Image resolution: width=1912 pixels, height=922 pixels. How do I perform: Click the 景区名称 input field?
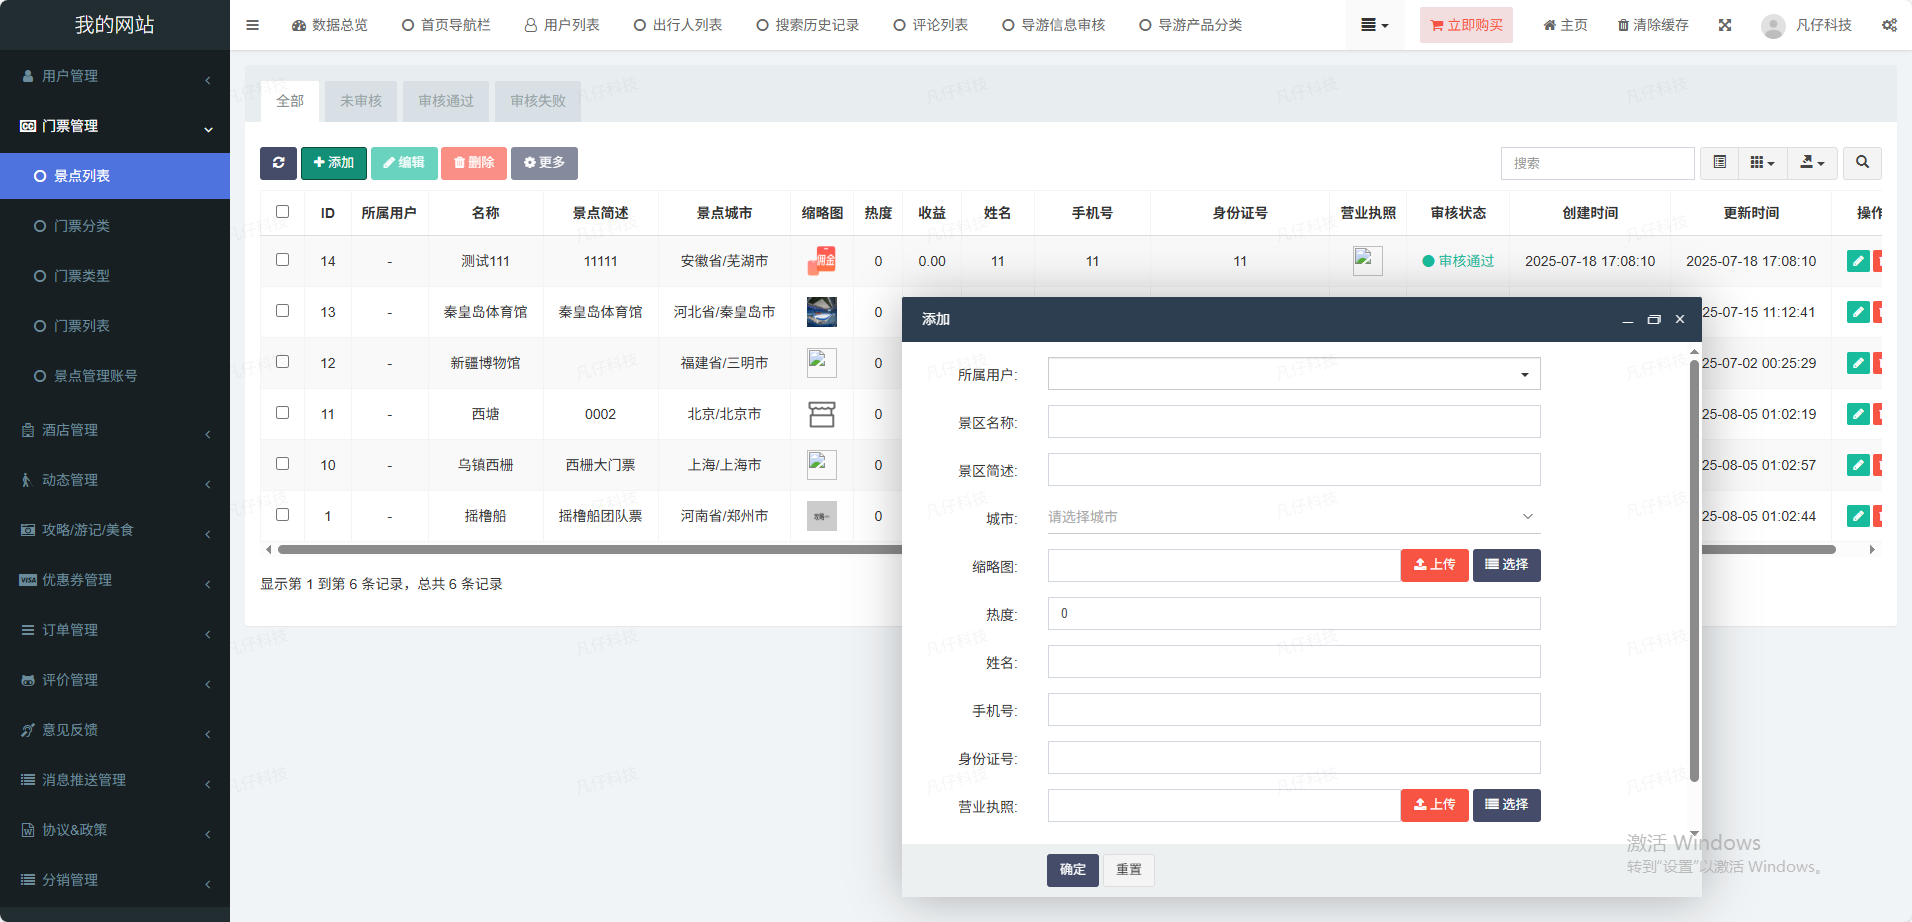pos(1293,422)
